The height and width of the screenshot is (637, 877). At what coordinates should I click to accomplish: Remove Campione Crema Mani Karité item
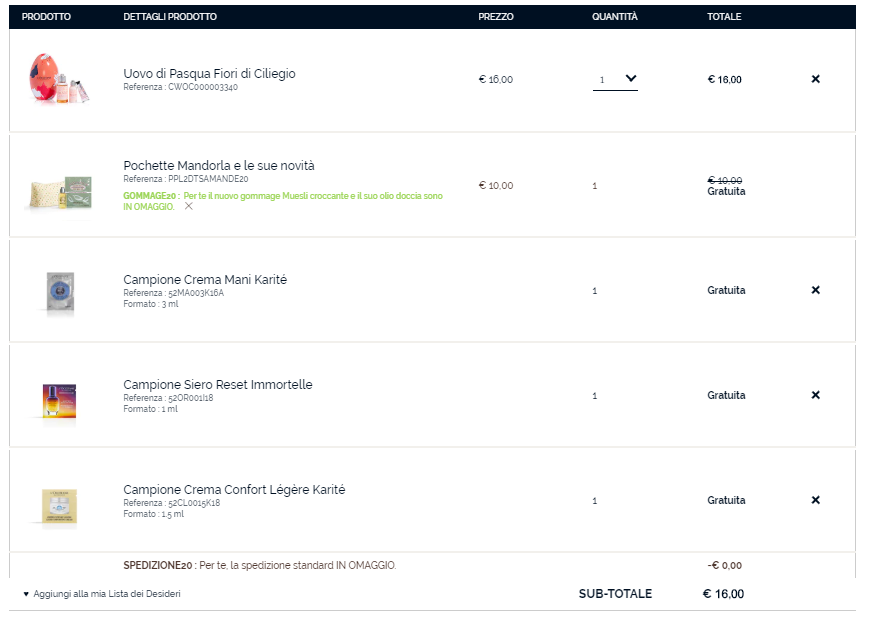point(815,290)
